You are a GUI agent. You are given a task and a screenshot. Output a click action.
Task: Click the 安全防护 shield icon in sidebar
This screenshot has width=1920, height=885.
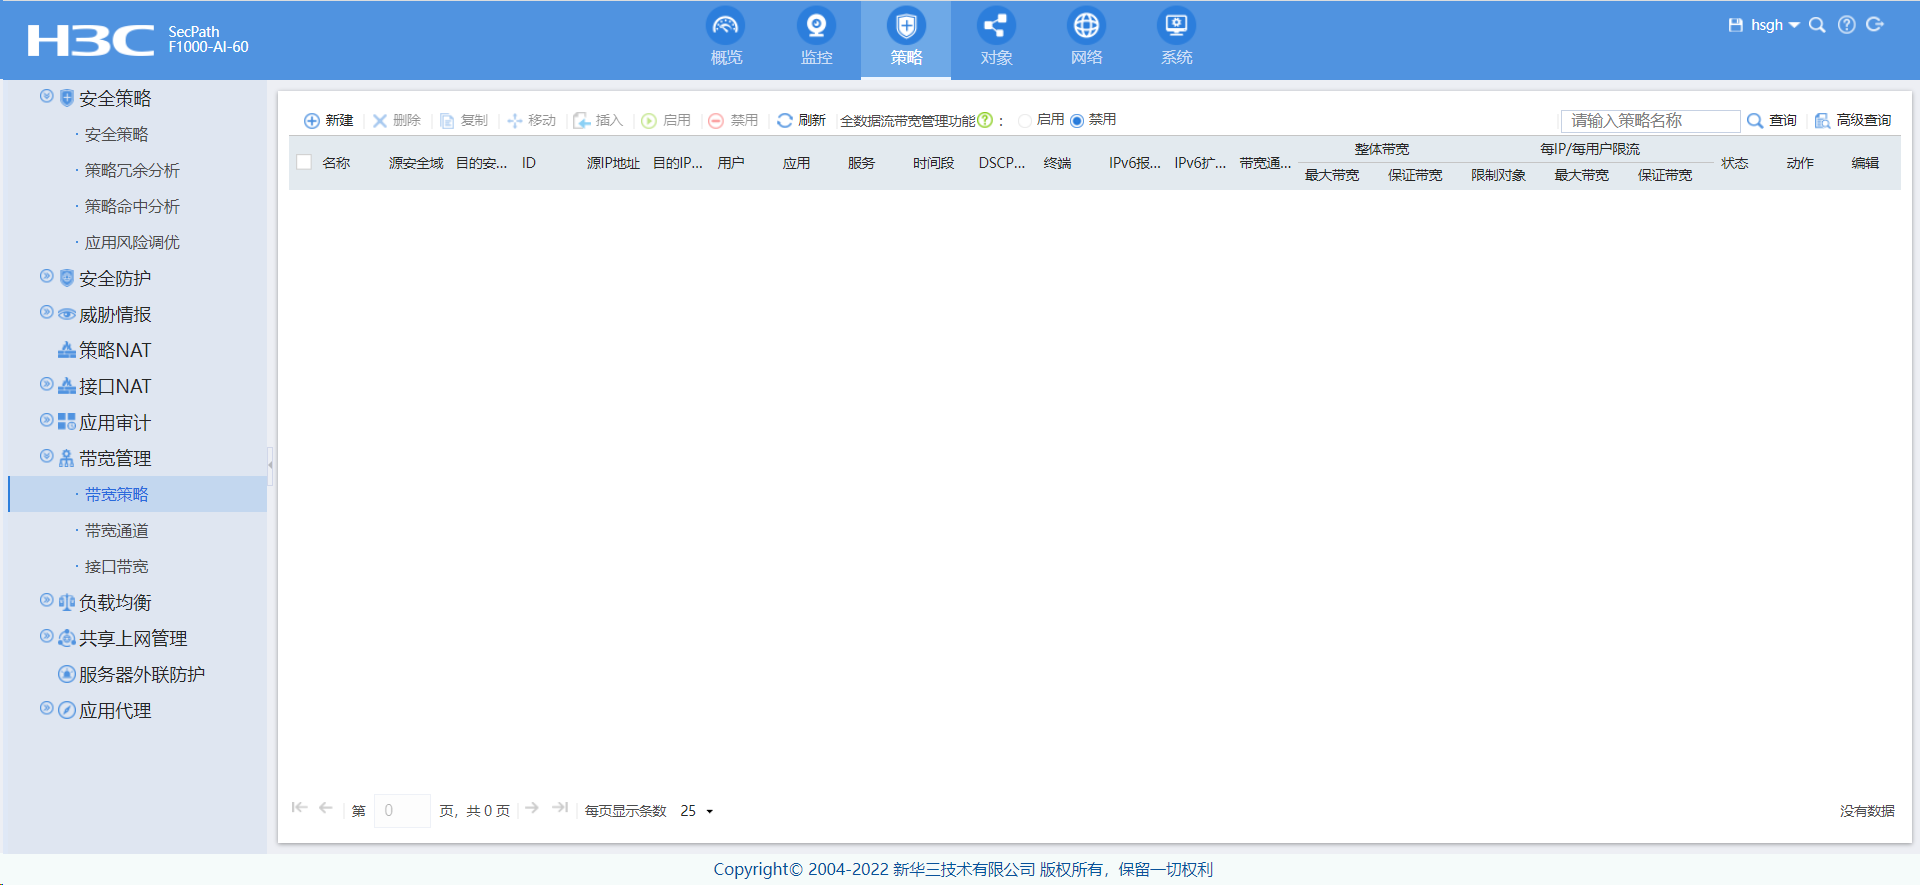[67, 278]
